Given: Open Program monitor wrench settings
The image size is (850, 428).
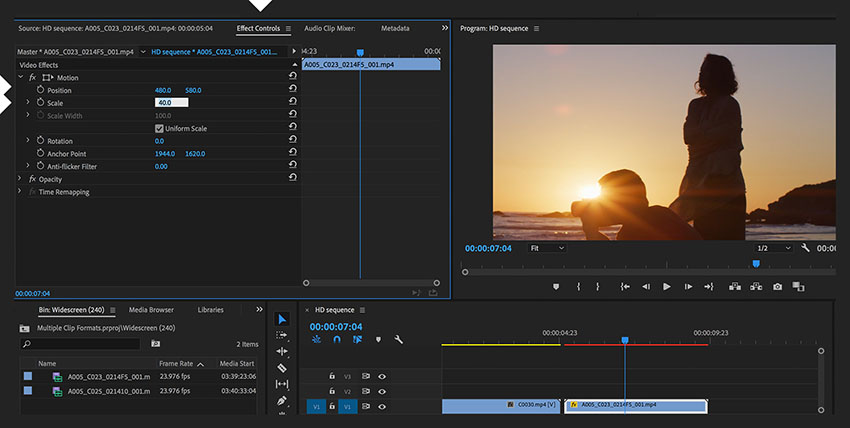Looking at the screenshot, I should click(x=805, y=248).
